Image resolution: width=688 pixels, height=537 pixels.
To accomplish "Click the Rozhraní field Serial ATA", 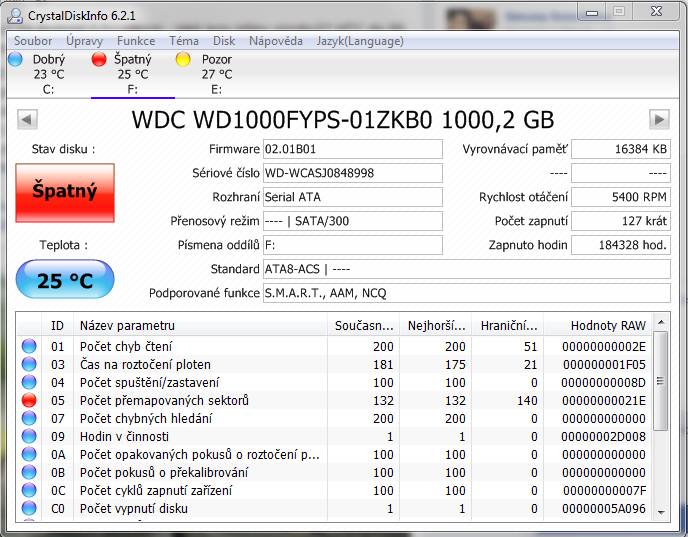I will click(x=353, y=197).
